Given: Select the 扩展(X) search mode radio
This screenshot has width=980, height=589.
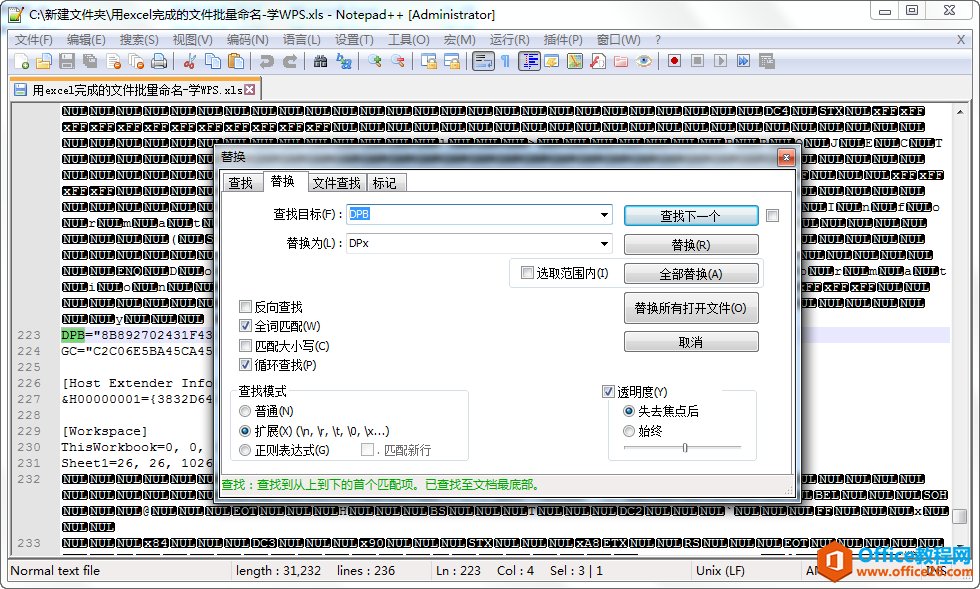Looking at the screenshot, I should 245,431.
